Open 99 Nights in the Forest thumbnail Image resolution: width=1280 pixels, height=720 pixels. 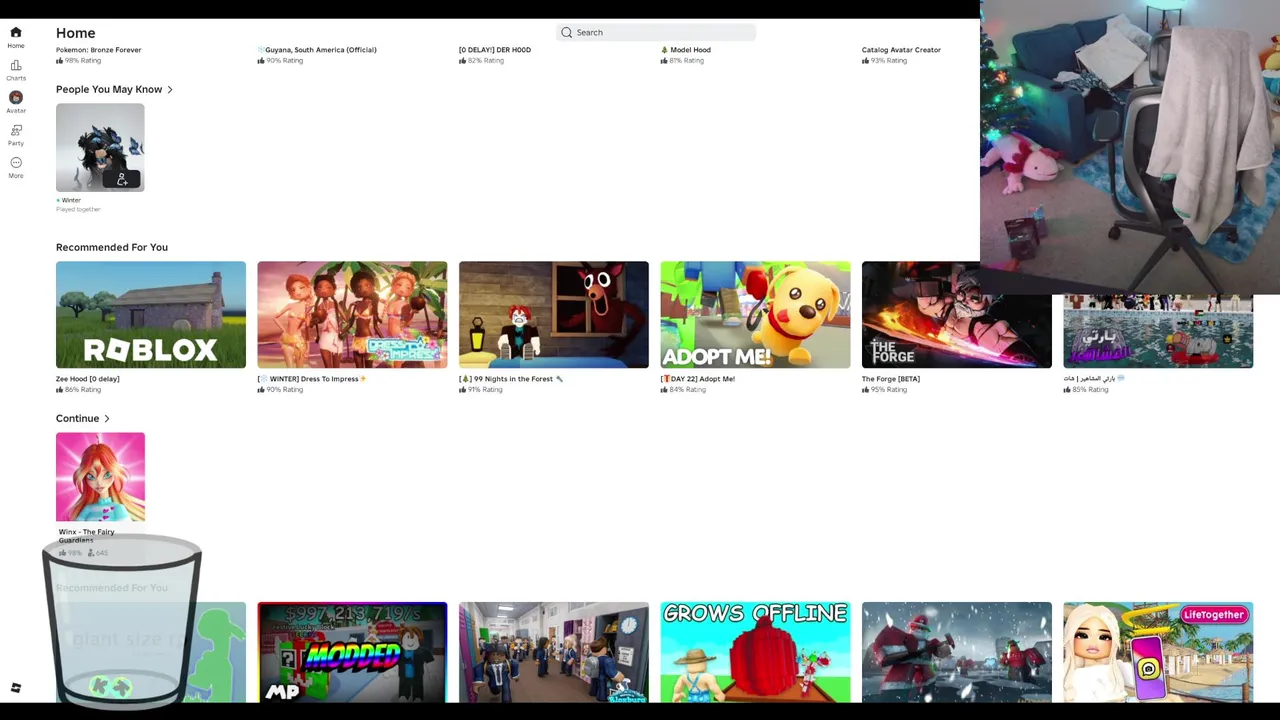(554, 315)
